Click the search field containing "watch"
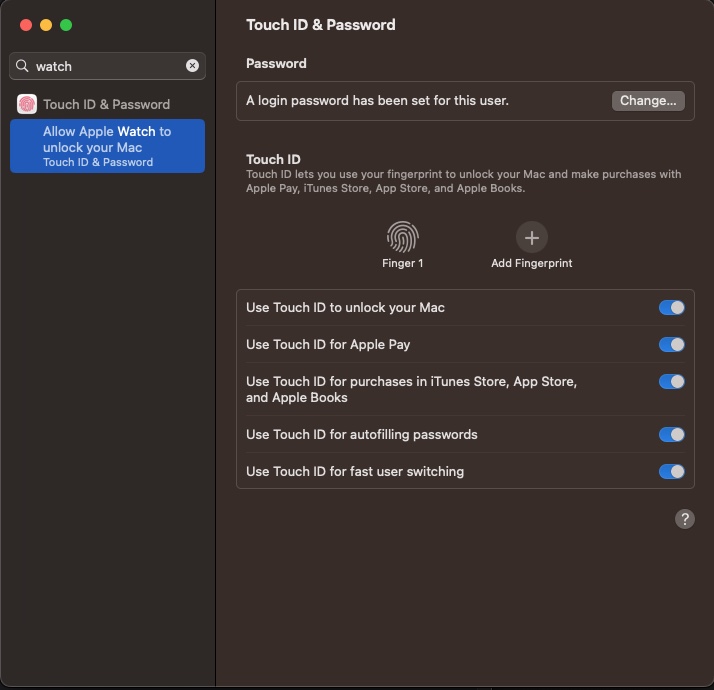Image resolution: width=714 pixels, height=690 pixels. point(107,66)
